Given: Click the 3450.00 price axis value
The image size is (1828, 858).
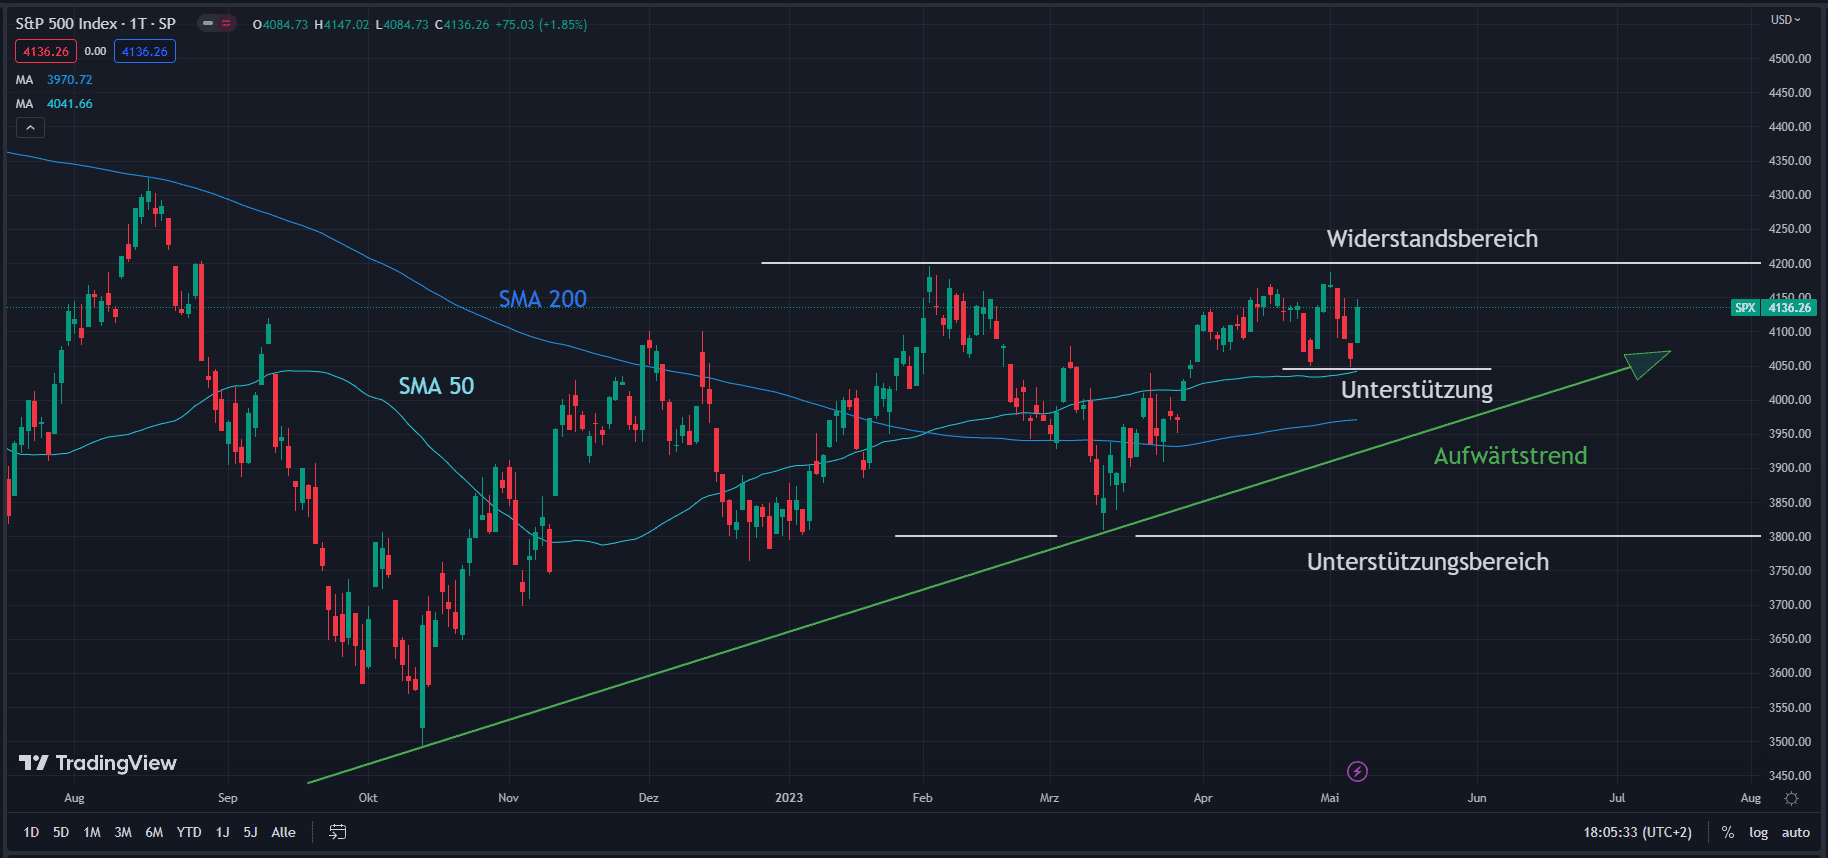Looking at the screenshot, I should 1789,775.
